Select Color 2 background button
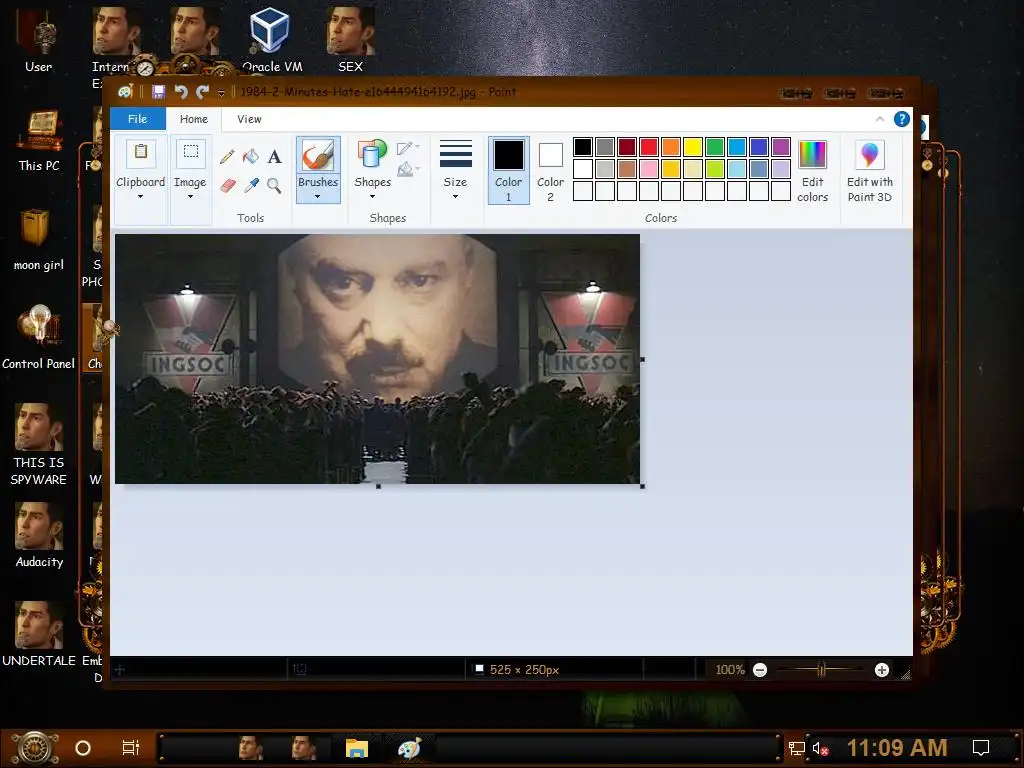This screenshot has width=1024, height=768. coord(551,170)
